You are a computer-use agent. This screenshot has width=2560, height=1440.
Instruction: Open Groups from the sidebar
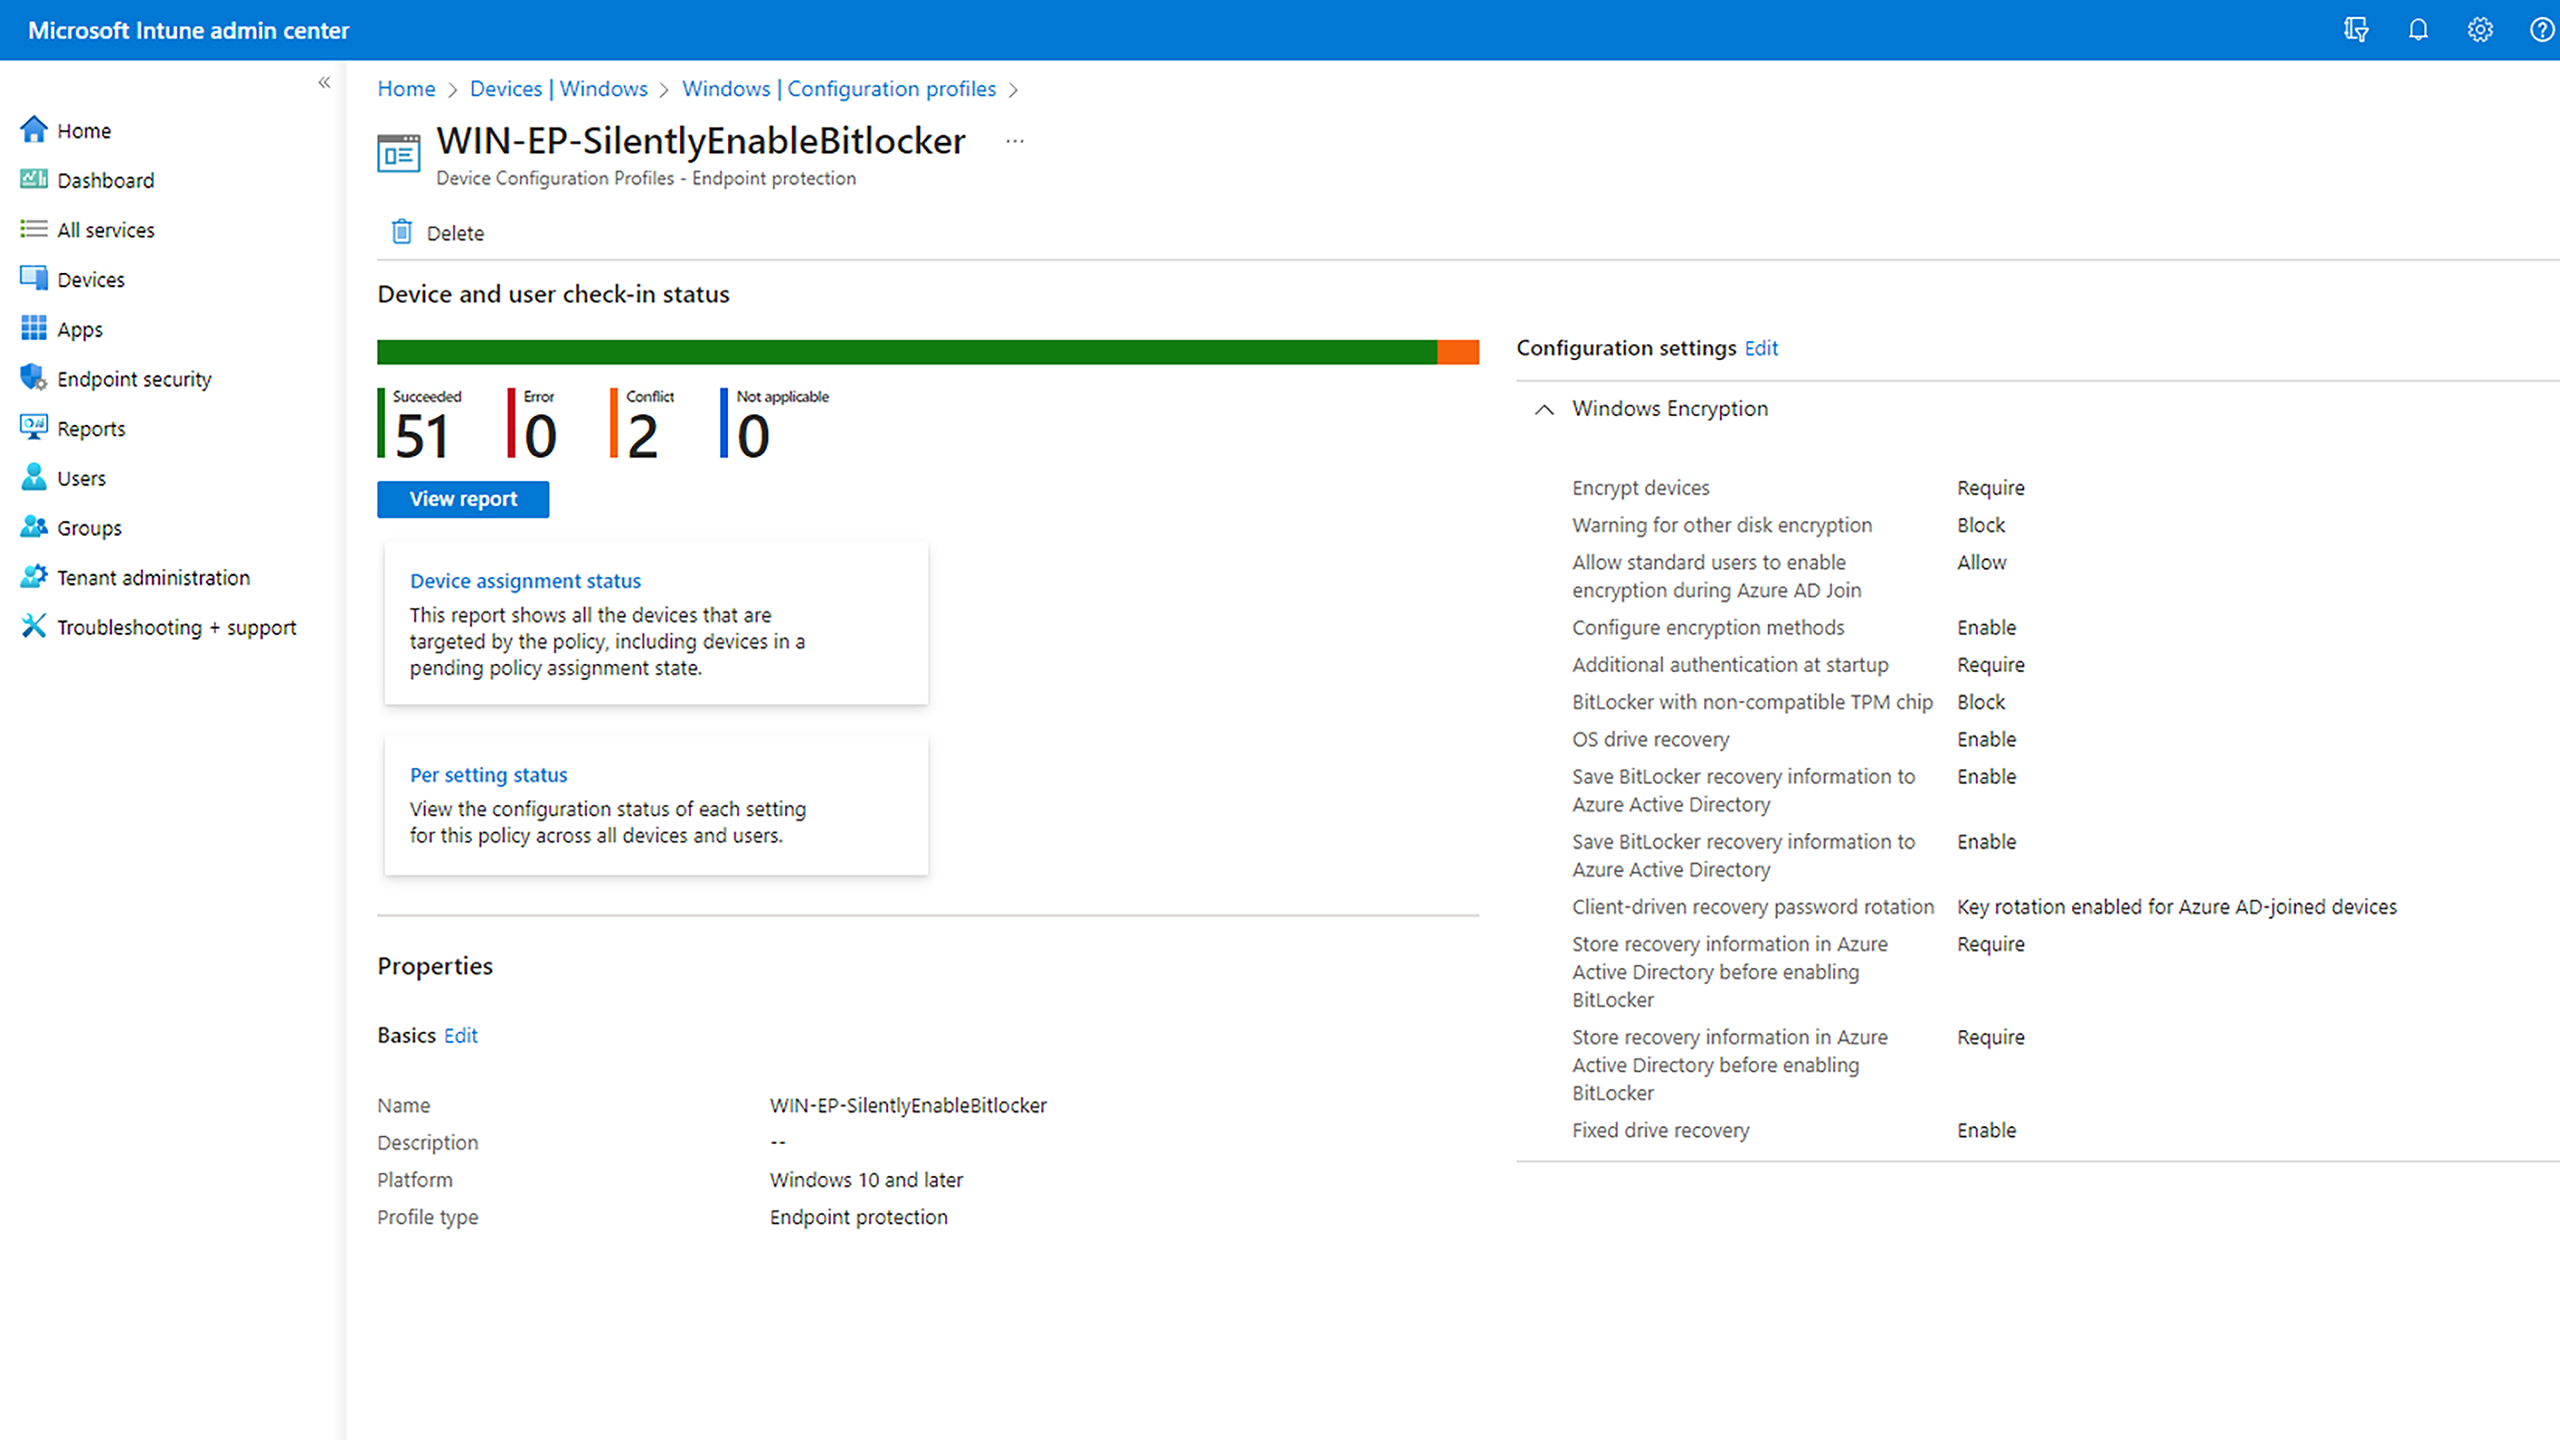[89, 528]
